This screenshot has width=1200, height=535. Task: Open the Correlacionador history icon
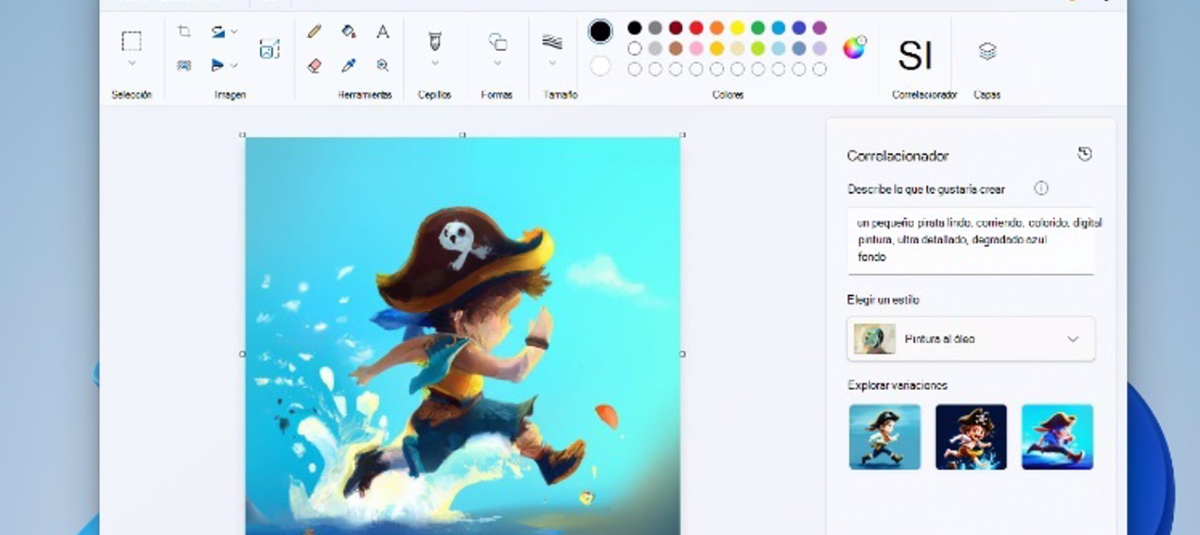coord(1085,154)
